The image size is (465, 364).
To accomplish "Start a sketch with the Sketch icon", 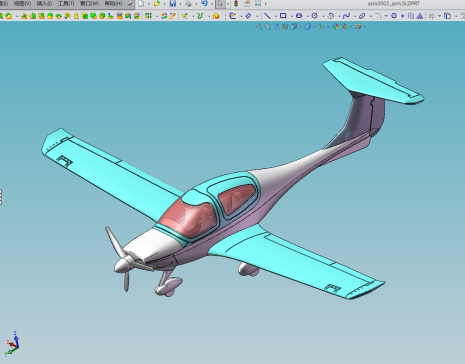I will (x=233, y=16).
